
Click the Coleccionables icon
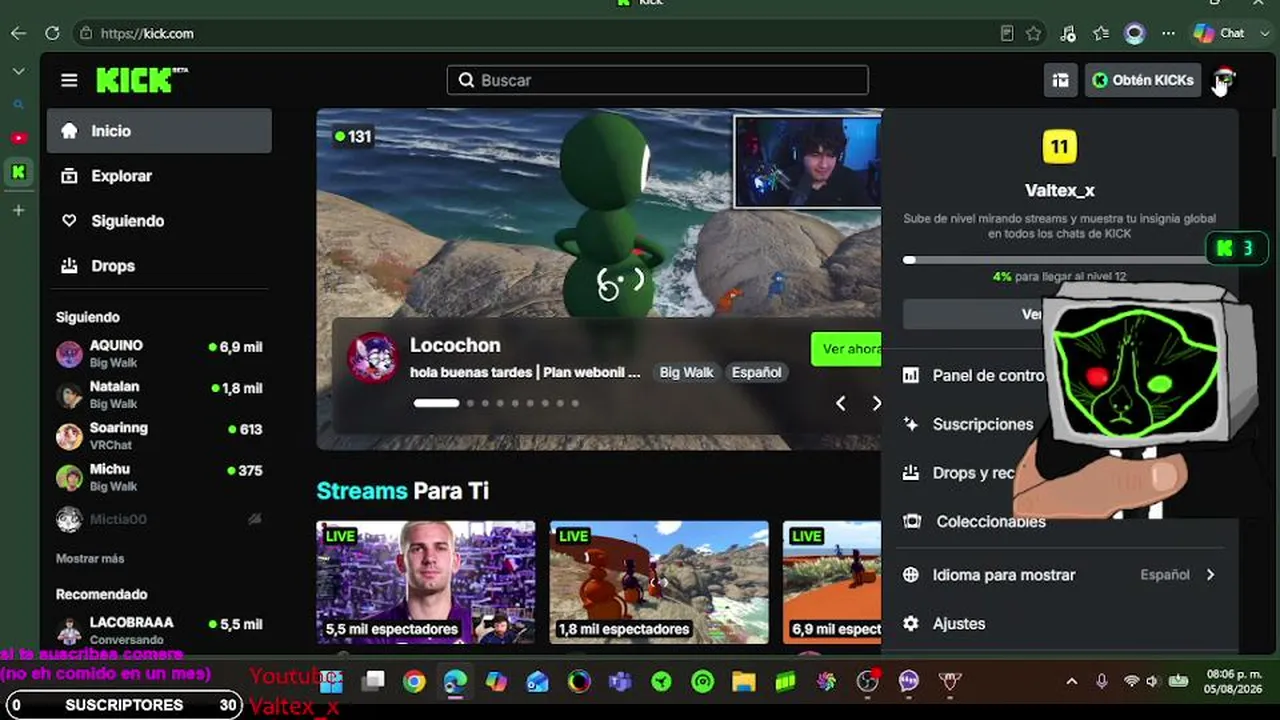pos(911,521)
